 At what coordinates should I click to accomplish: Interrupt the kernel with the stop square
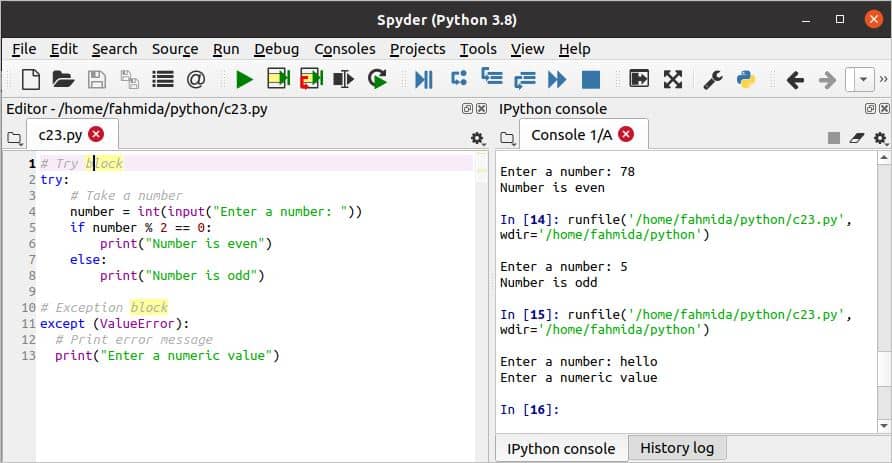click(834, 138)
